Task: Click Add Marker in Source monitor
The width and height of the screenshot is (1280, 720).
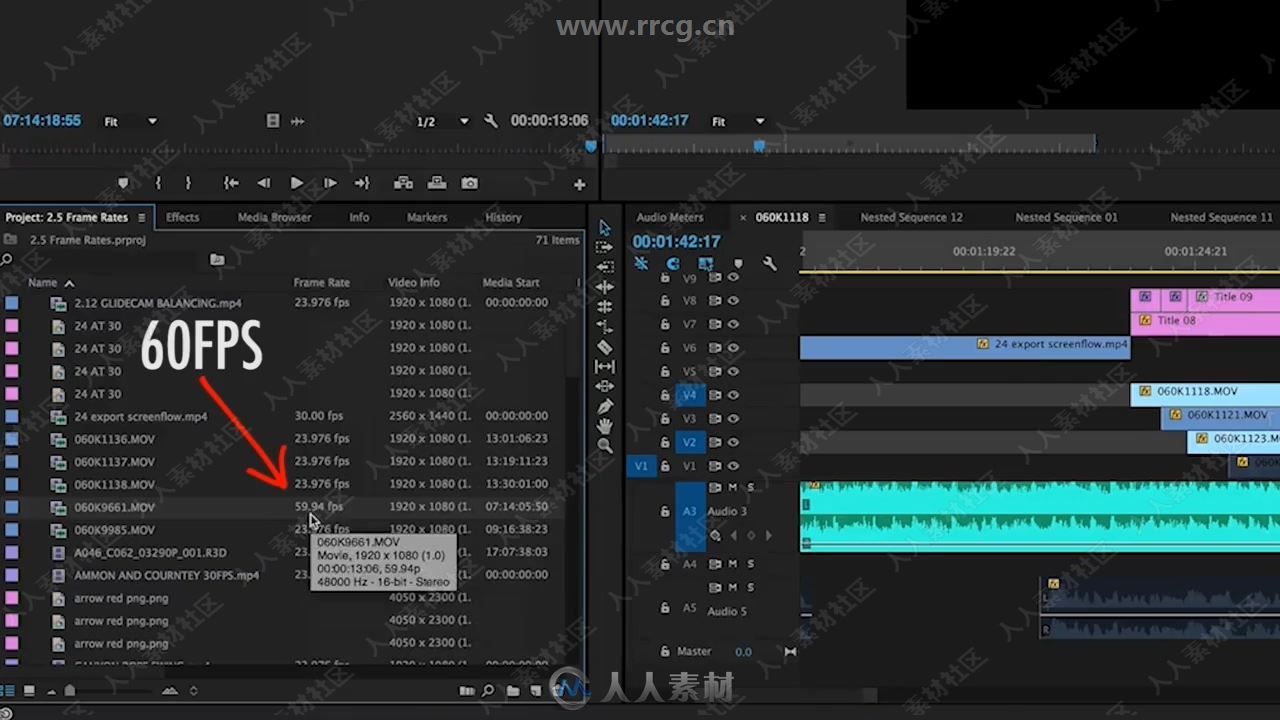Action: pos(123,183)
